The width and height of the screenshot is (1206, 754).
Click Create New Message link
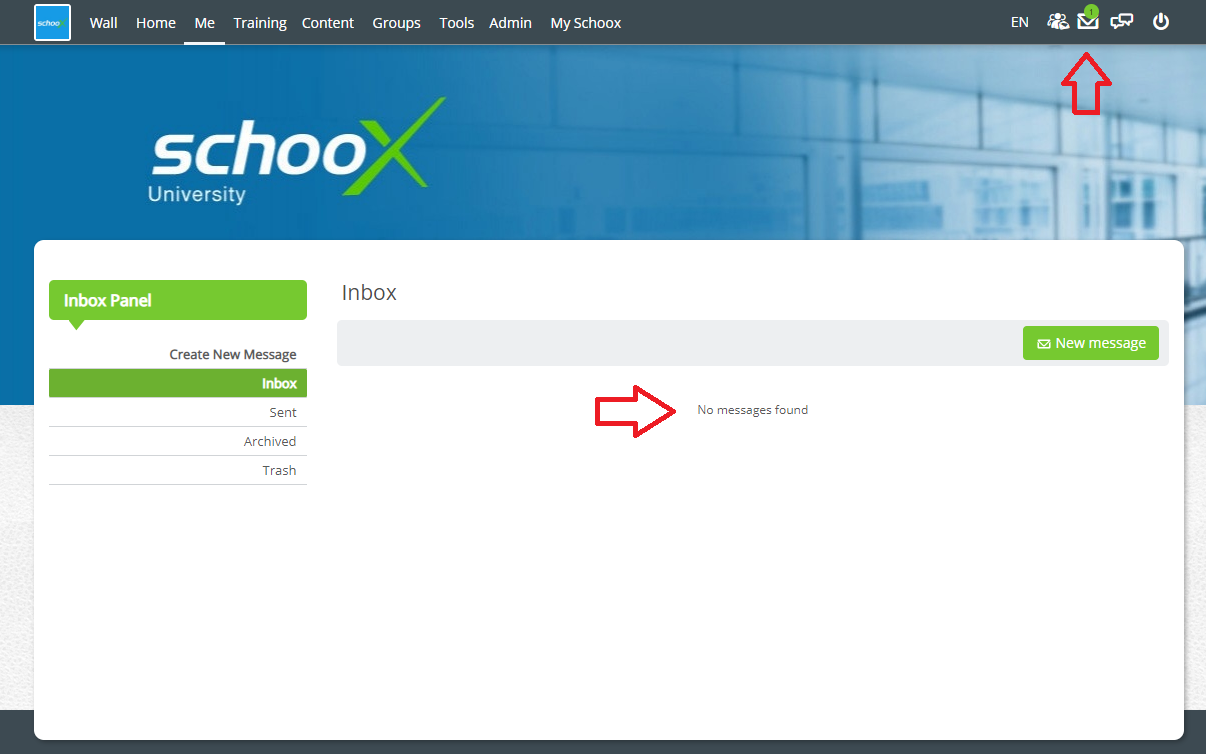pyautogui.click(x=233, y=354)
